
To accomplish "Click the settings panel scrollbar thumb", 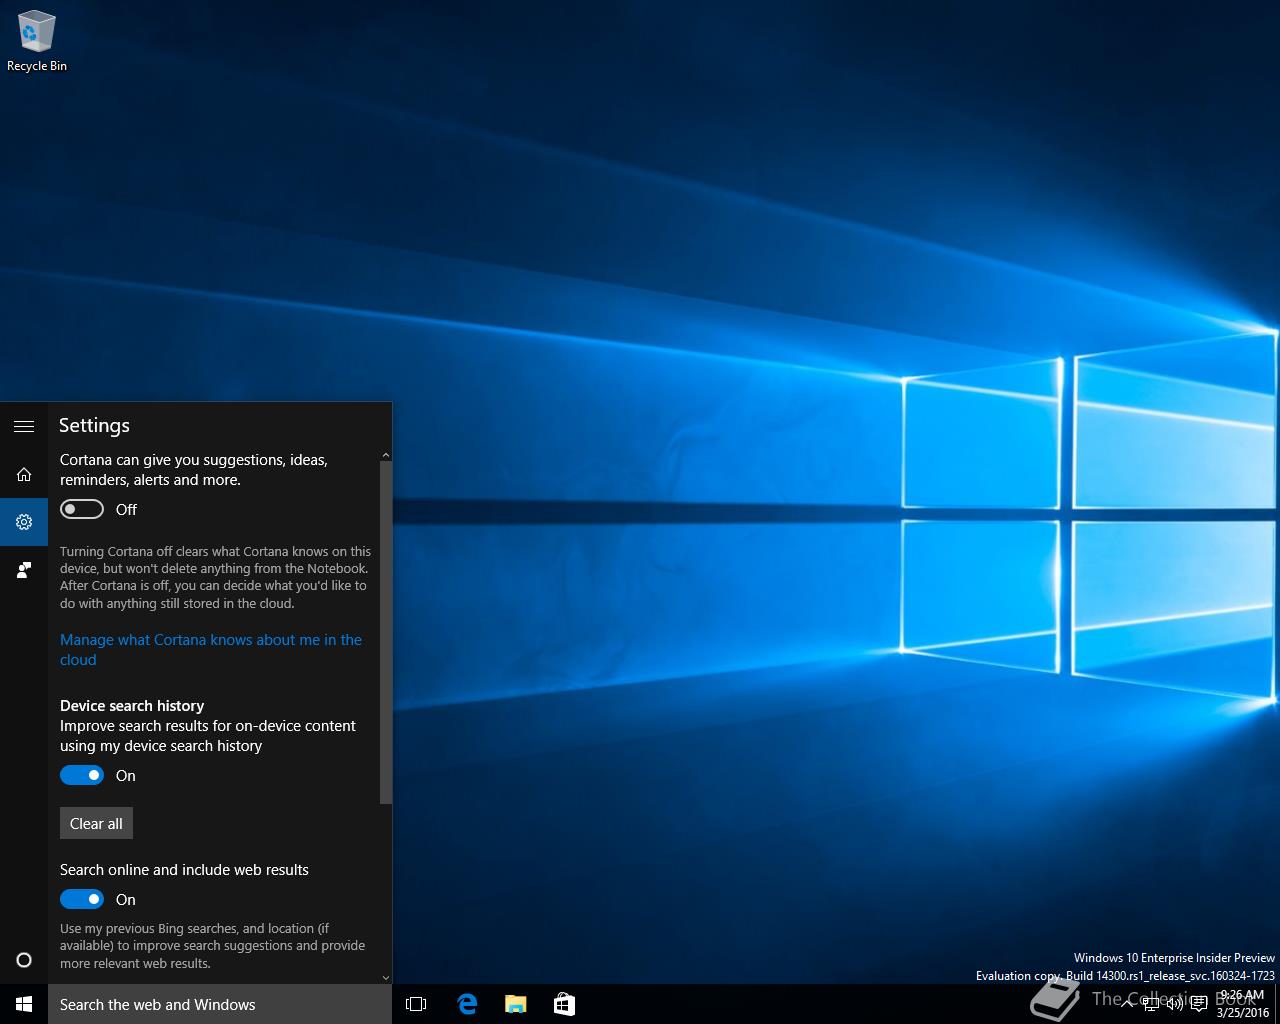I will tap(386, 632).
